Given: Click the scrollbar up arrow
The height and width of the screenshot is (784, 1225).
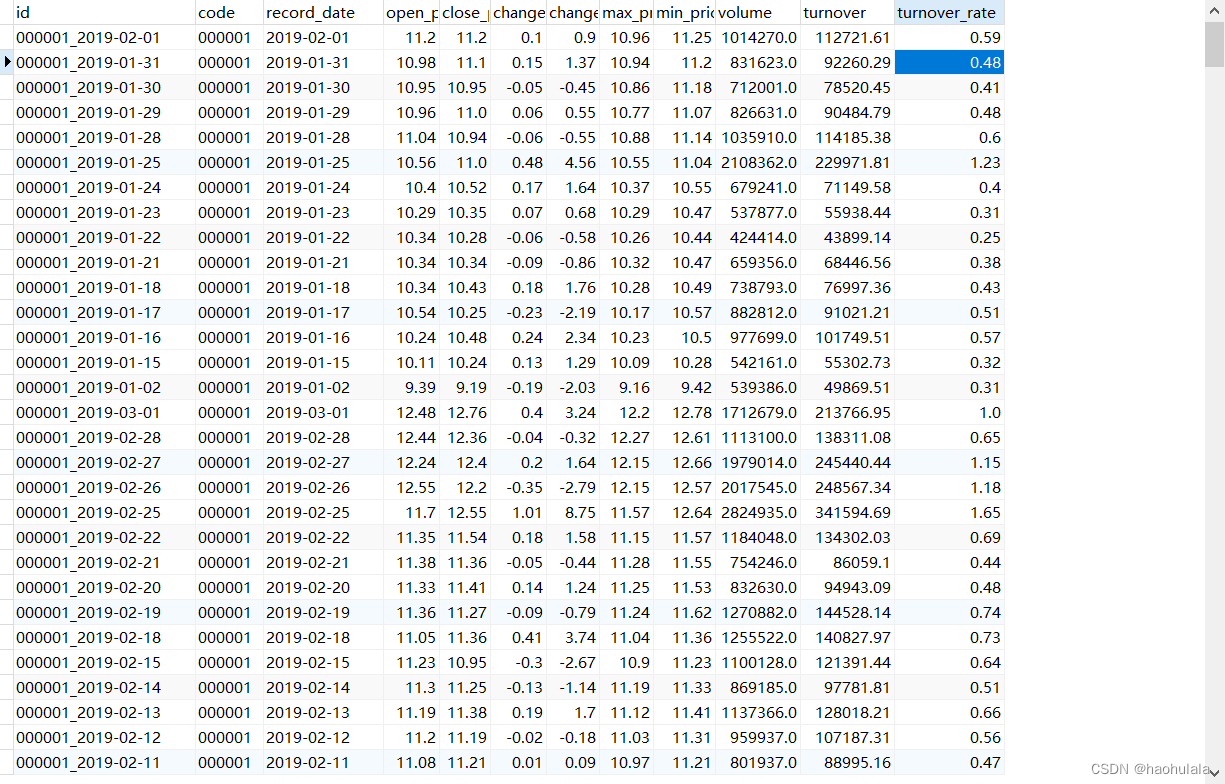Looking at the screenshot, I should [1216, 11].
